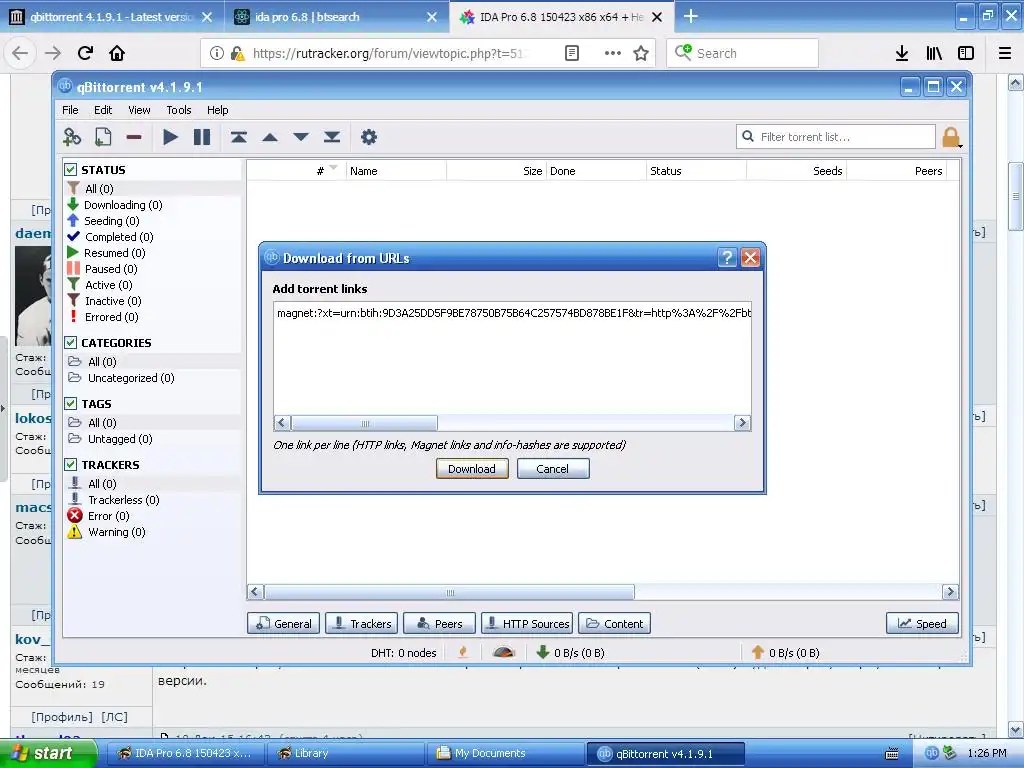Click the connection status flame icon
The height and width of the screenshot is (768, 1024).
tap(463, 652)
